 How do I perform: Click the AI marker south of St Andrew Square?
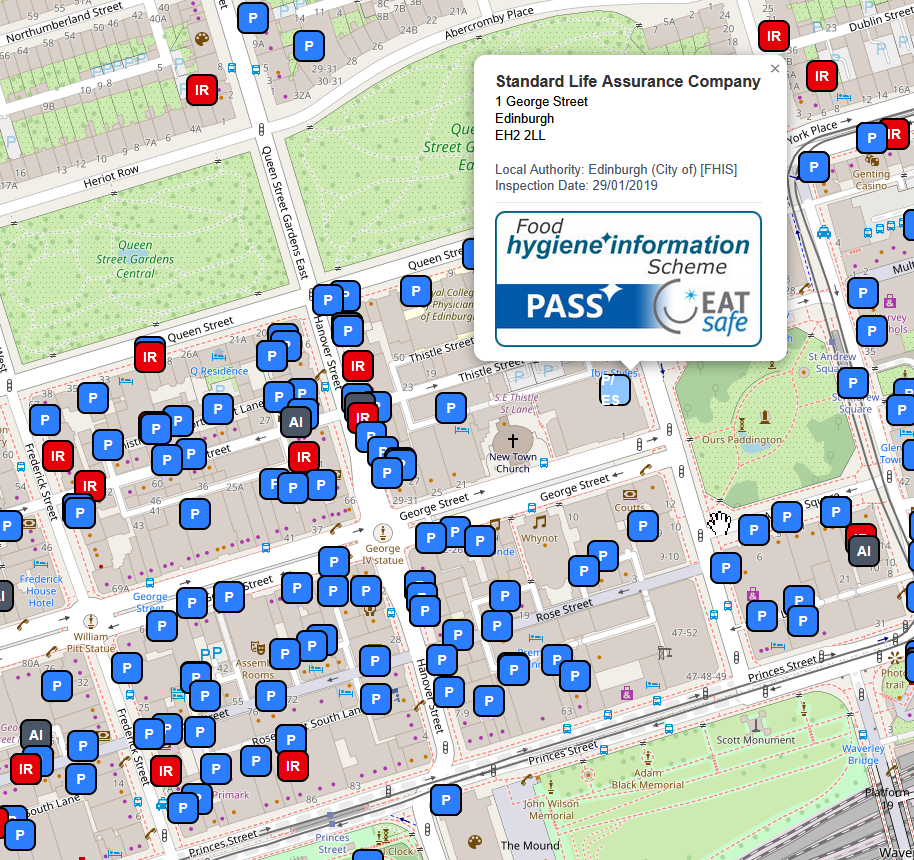(x=863, y=549)
